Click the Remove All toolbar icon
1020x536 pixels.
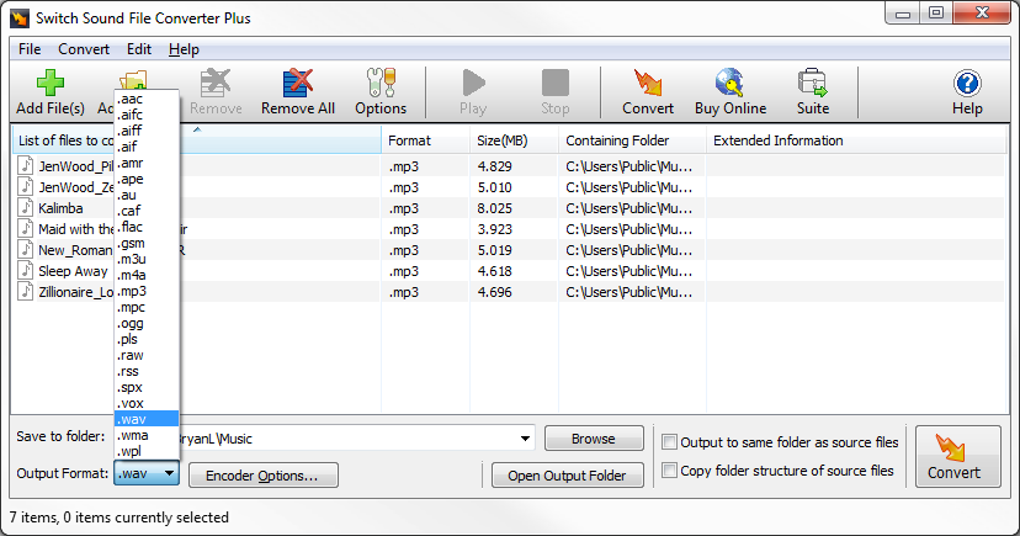298,83
